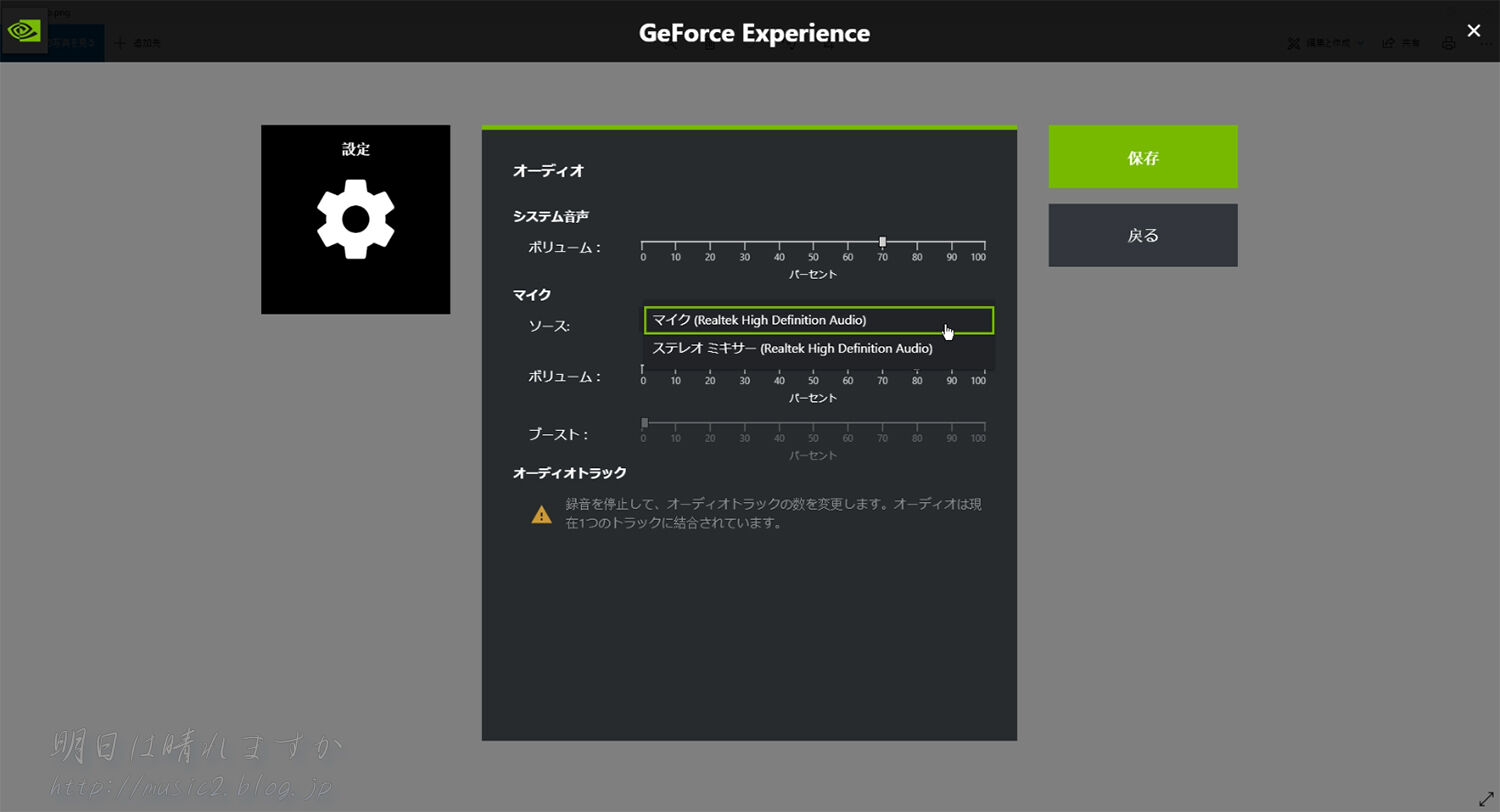Viewport: 1500px width, 812px height.
Task: Close the GeForce Experience overlay
Action: coord(1473,31)
